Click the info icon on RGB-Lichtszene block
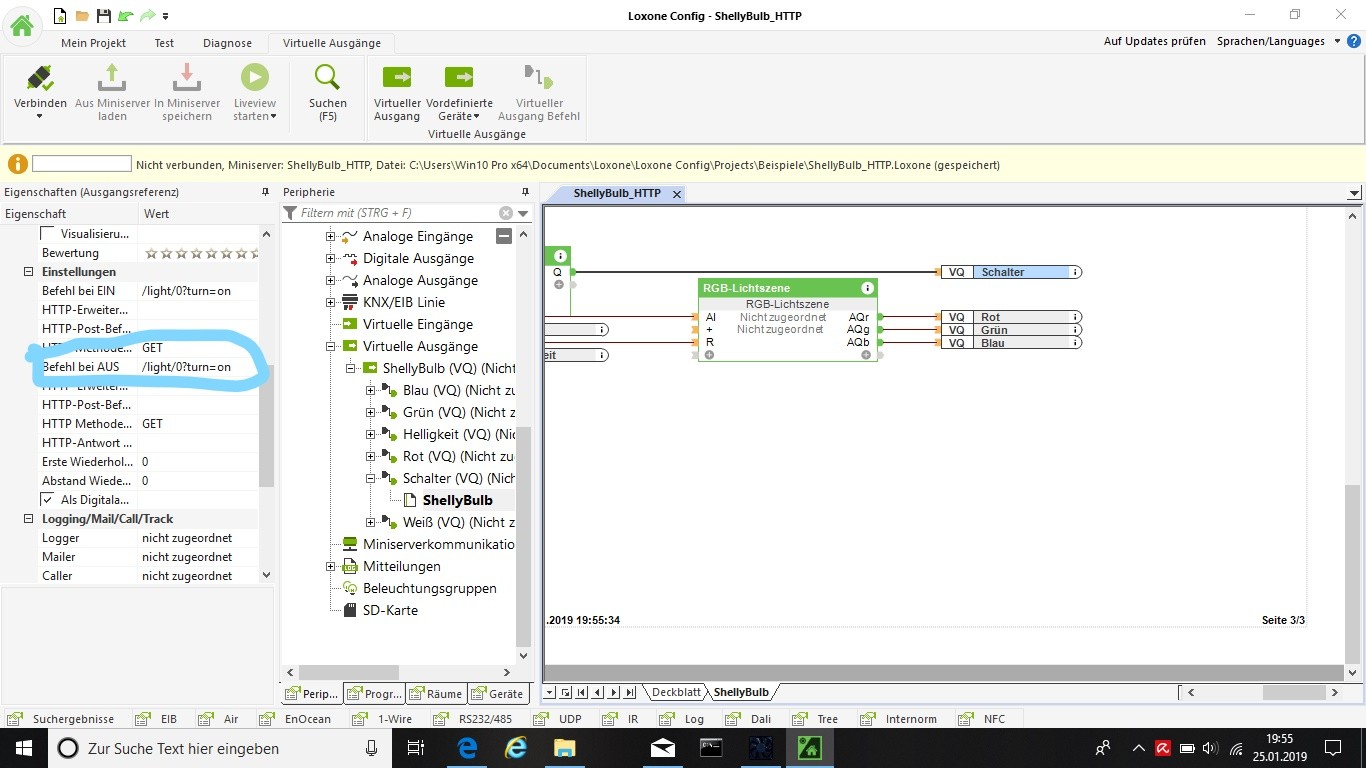The height and width of the screenshot is (768, 1366). coord(867,288)
